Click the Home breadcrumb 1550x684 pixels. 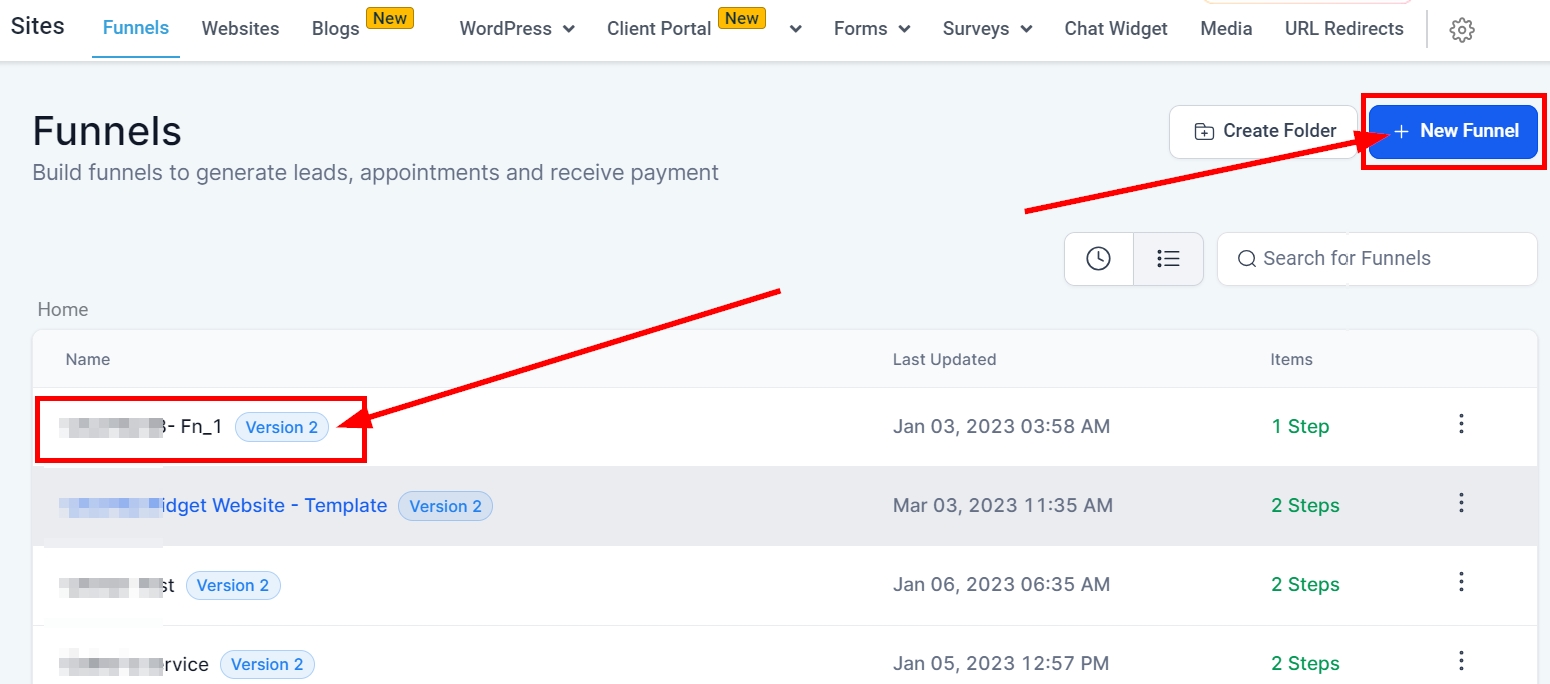point(63,310)
